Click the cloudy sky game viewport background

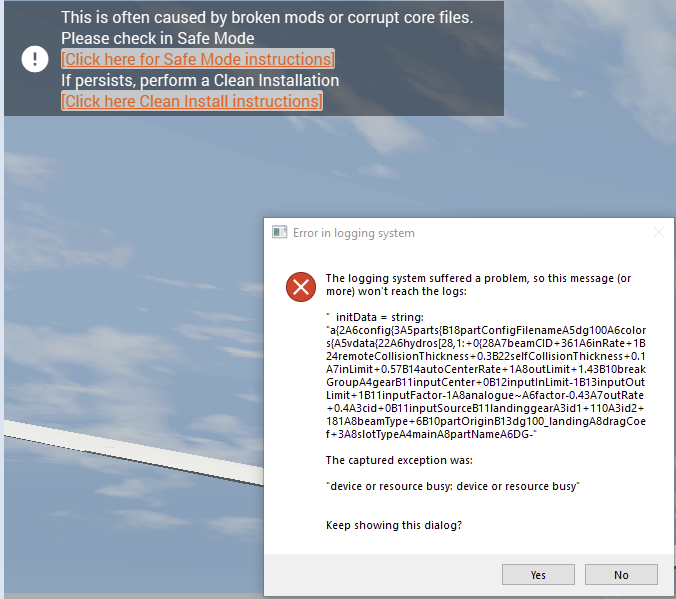(129, 259)
